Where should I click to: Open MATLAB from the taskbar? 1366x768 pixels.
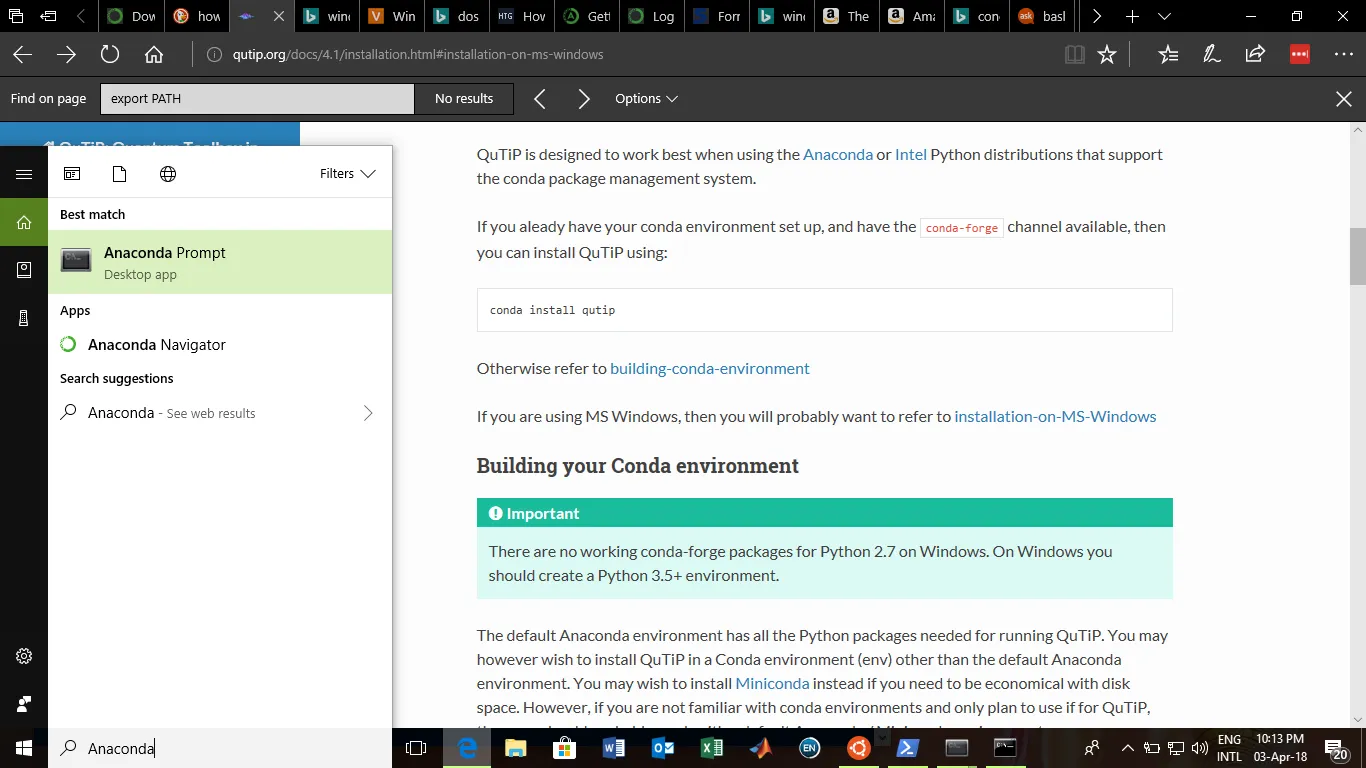click(x=761, y=748)
